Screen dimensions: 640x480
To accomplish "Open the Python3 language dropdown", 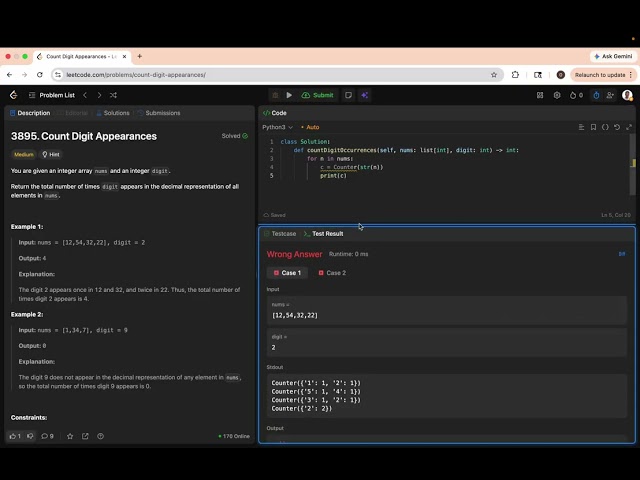I will tap(278, 127).
